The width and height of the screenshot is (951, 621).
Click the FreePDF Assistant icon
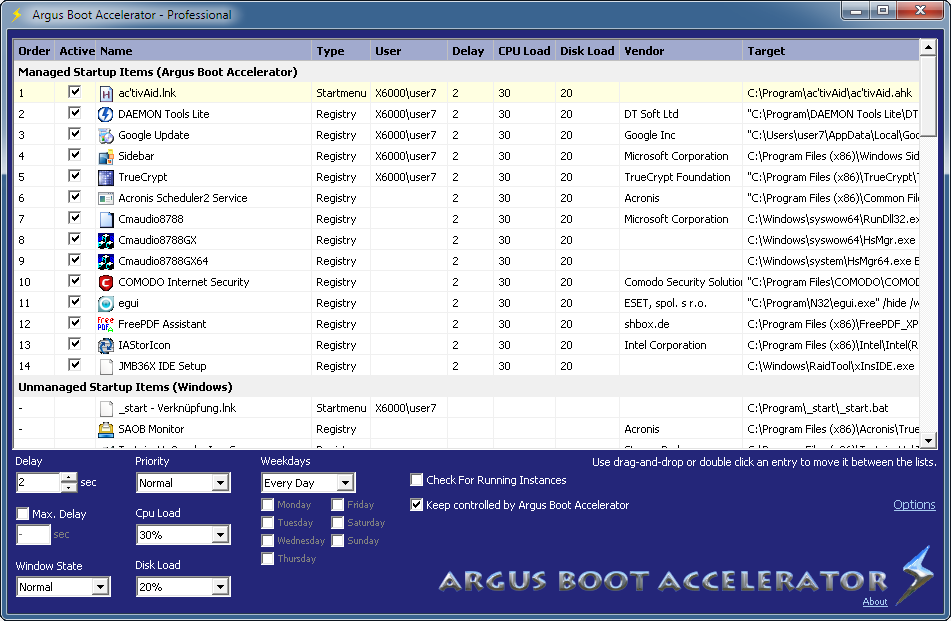click(106, 324)
